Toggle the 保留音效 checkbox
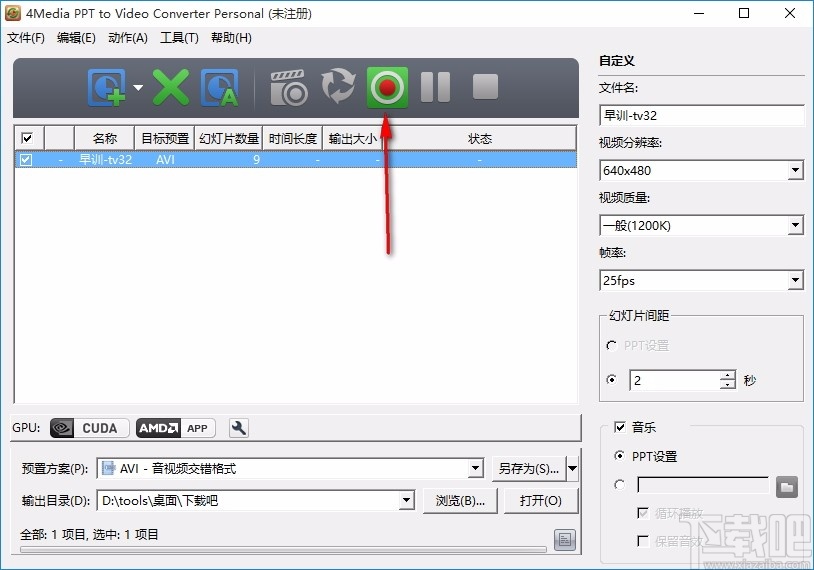814x570 pixels. [643, 541]
